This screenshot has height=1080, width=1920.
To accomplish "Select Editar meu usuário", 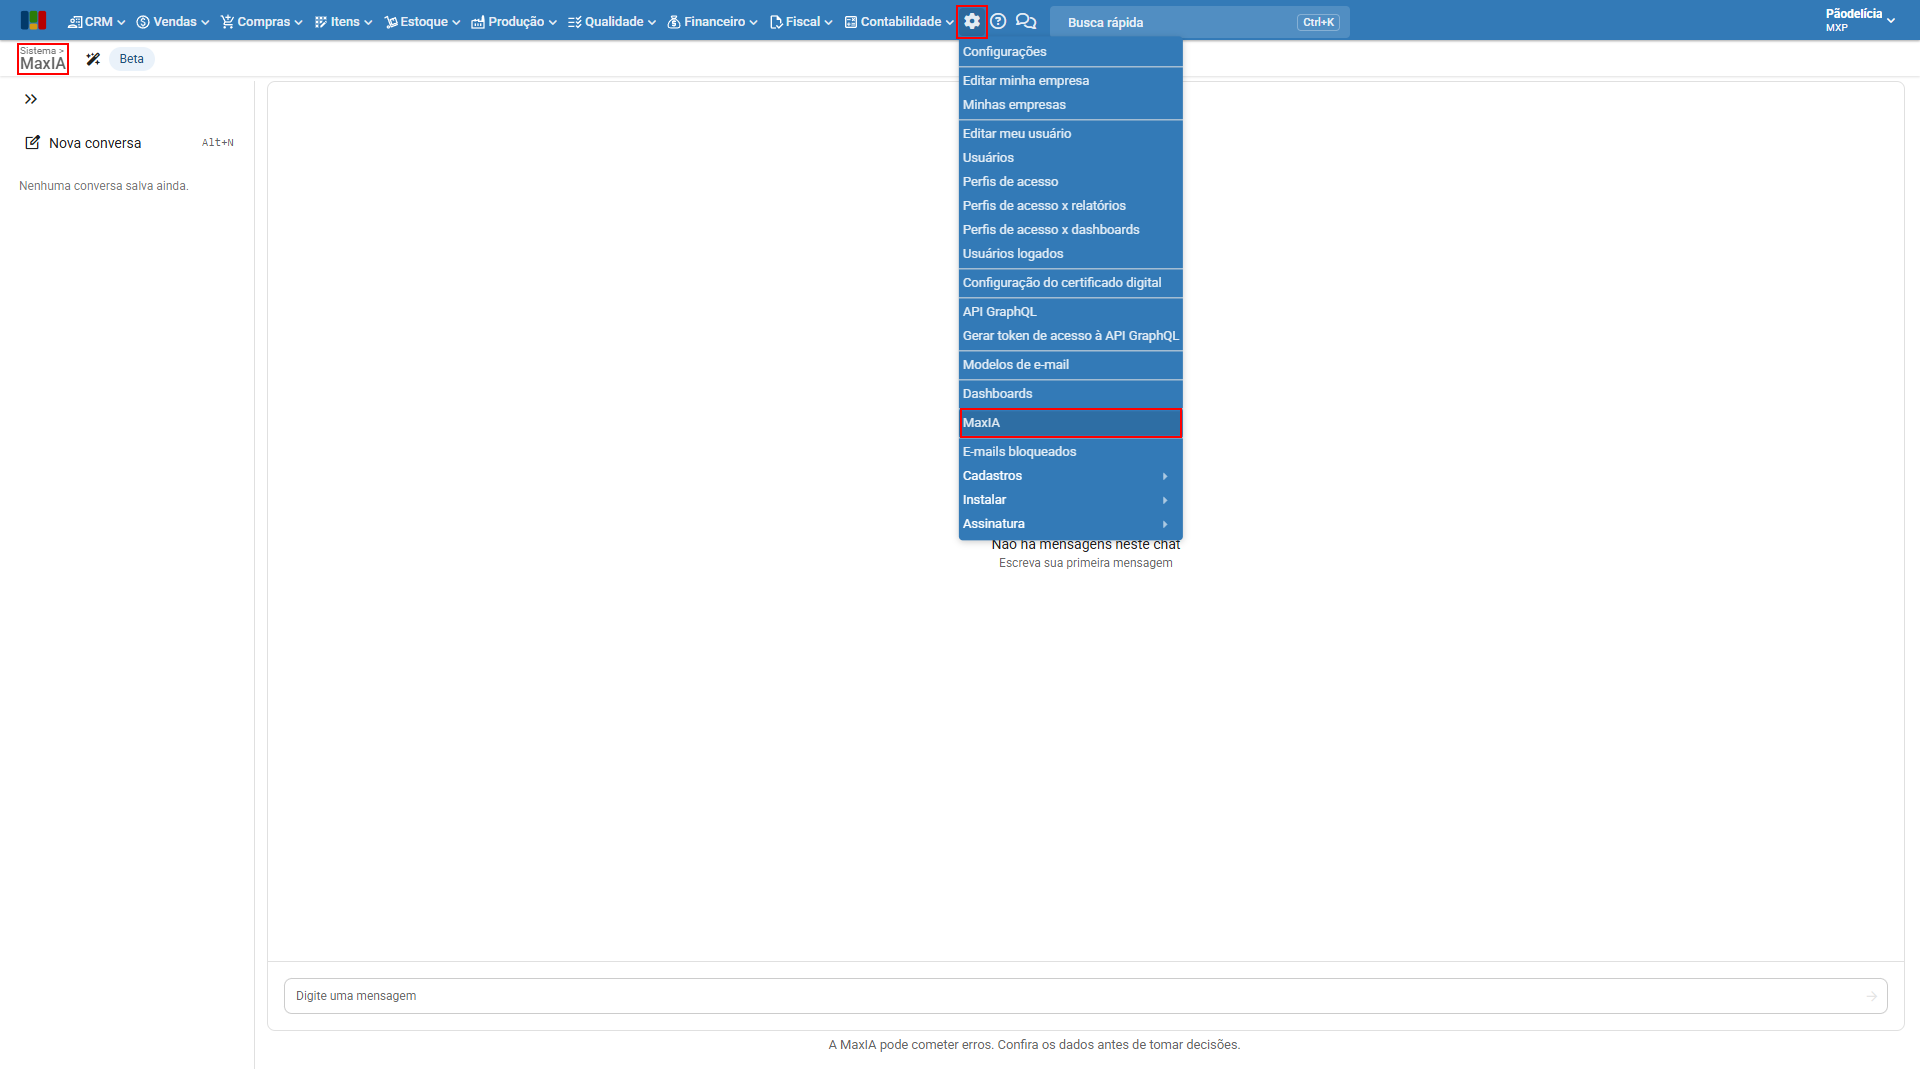I will [x=1070, y=134].
